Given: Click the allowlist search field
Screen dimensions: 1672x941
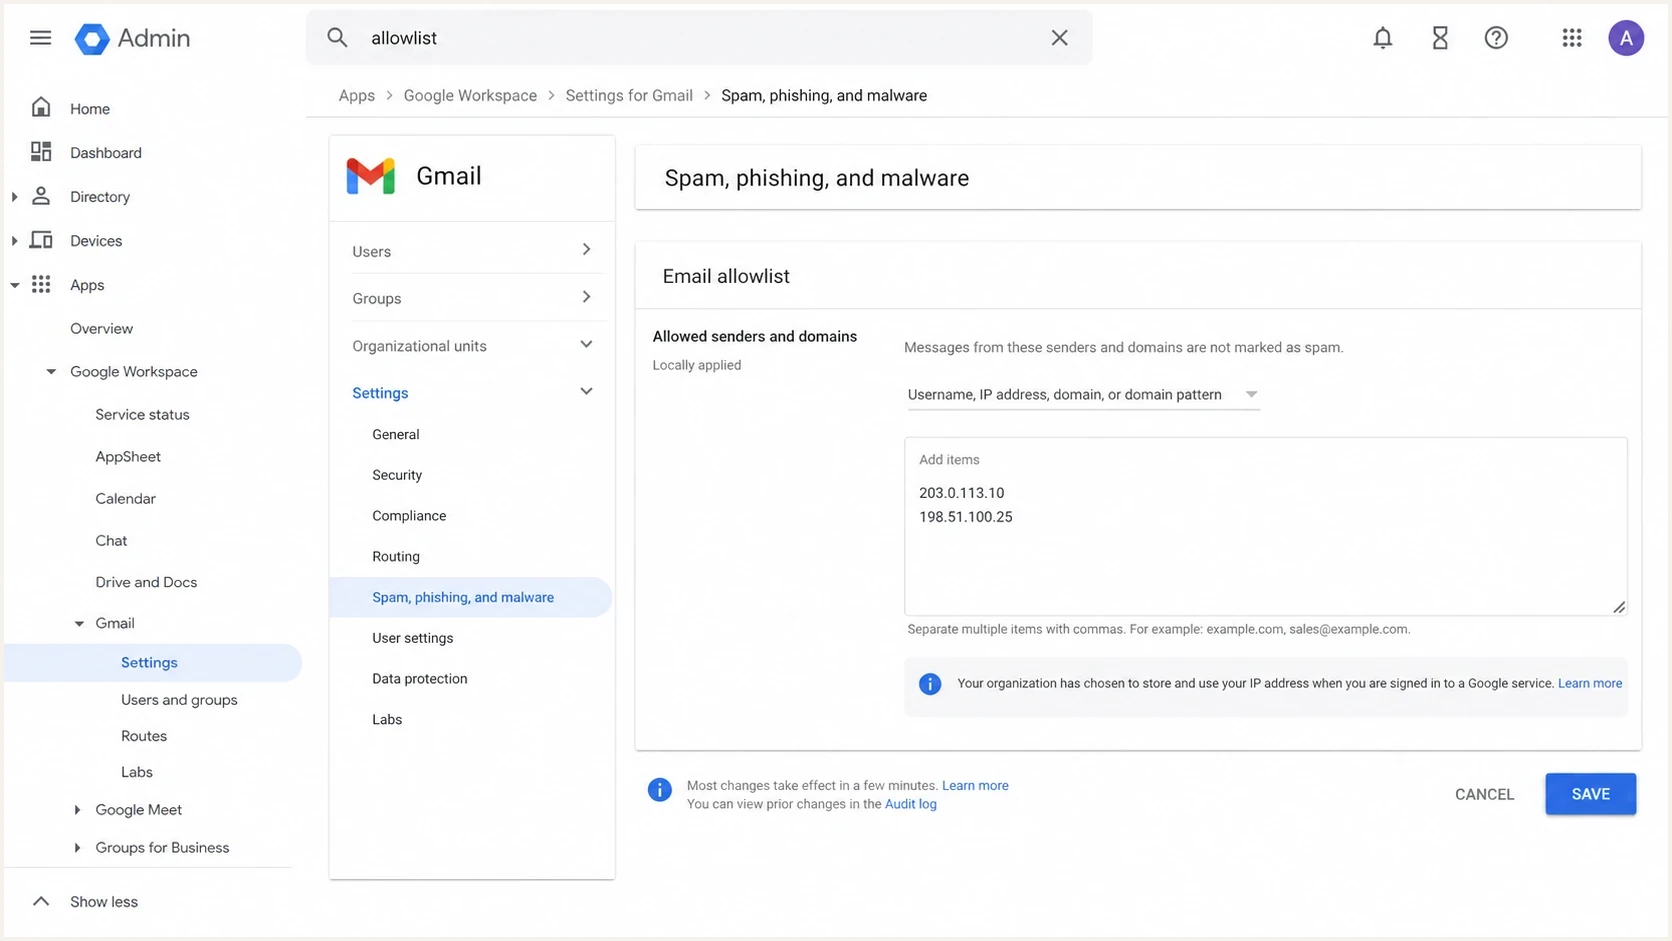Looking at the screenshot, I should tap(700, 38).
